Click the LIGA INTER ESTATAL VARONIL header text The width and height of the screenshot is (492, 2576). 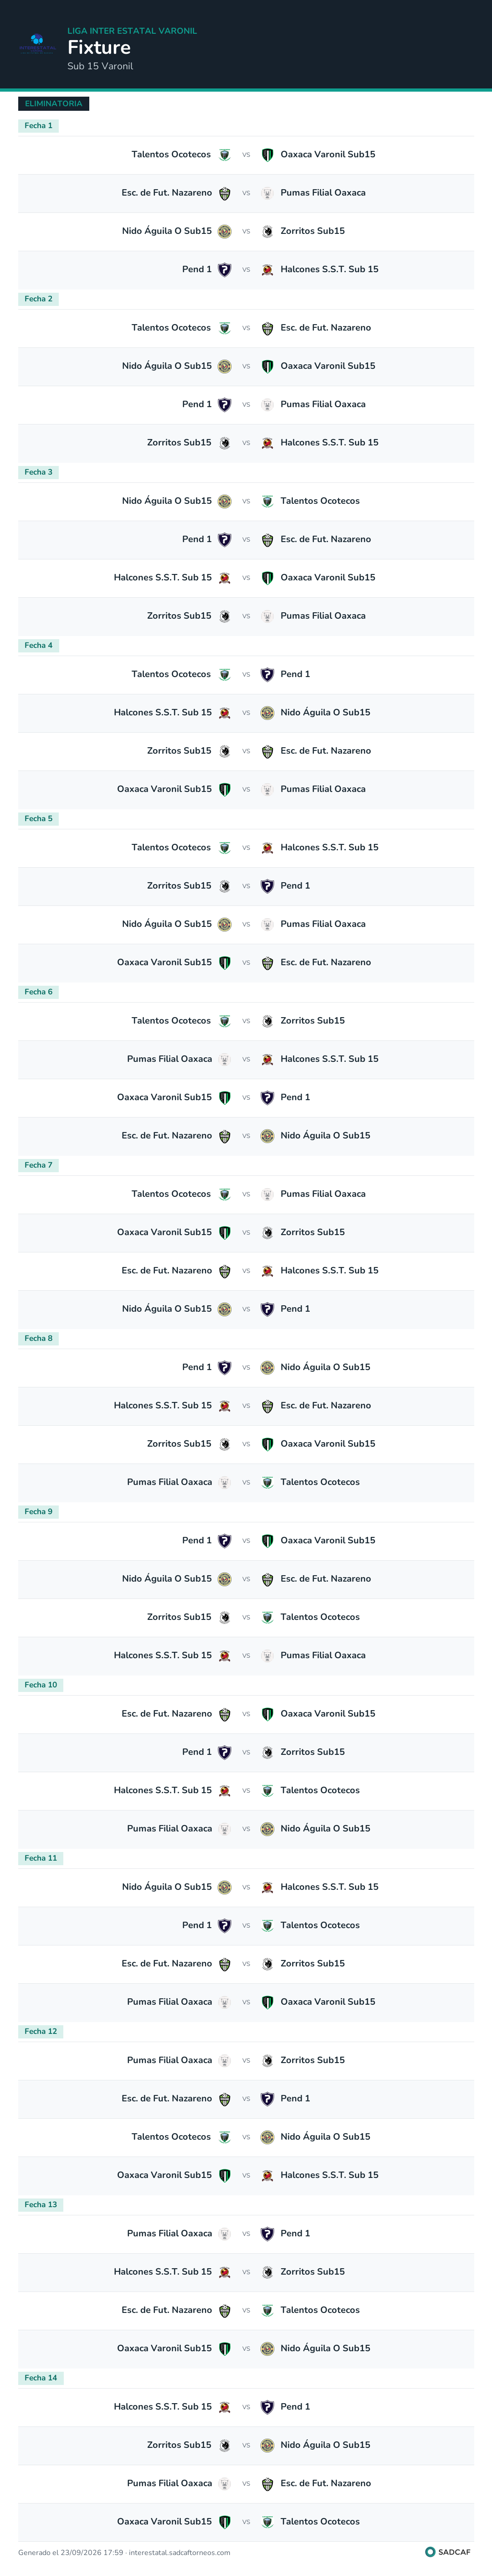pyautogui.click(x=132, y=31)
